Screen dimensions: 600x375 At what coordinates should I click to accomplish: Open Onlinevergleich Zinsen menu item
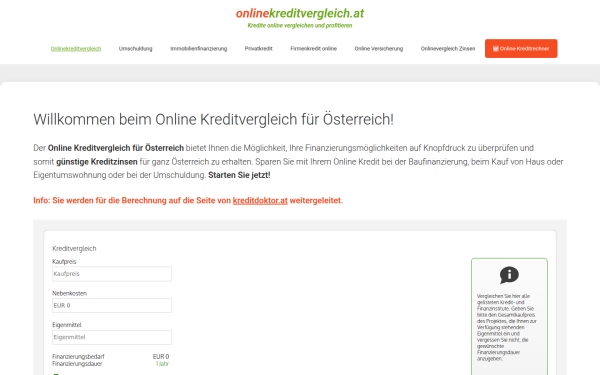pyautogui.click(x=448, y=49)
